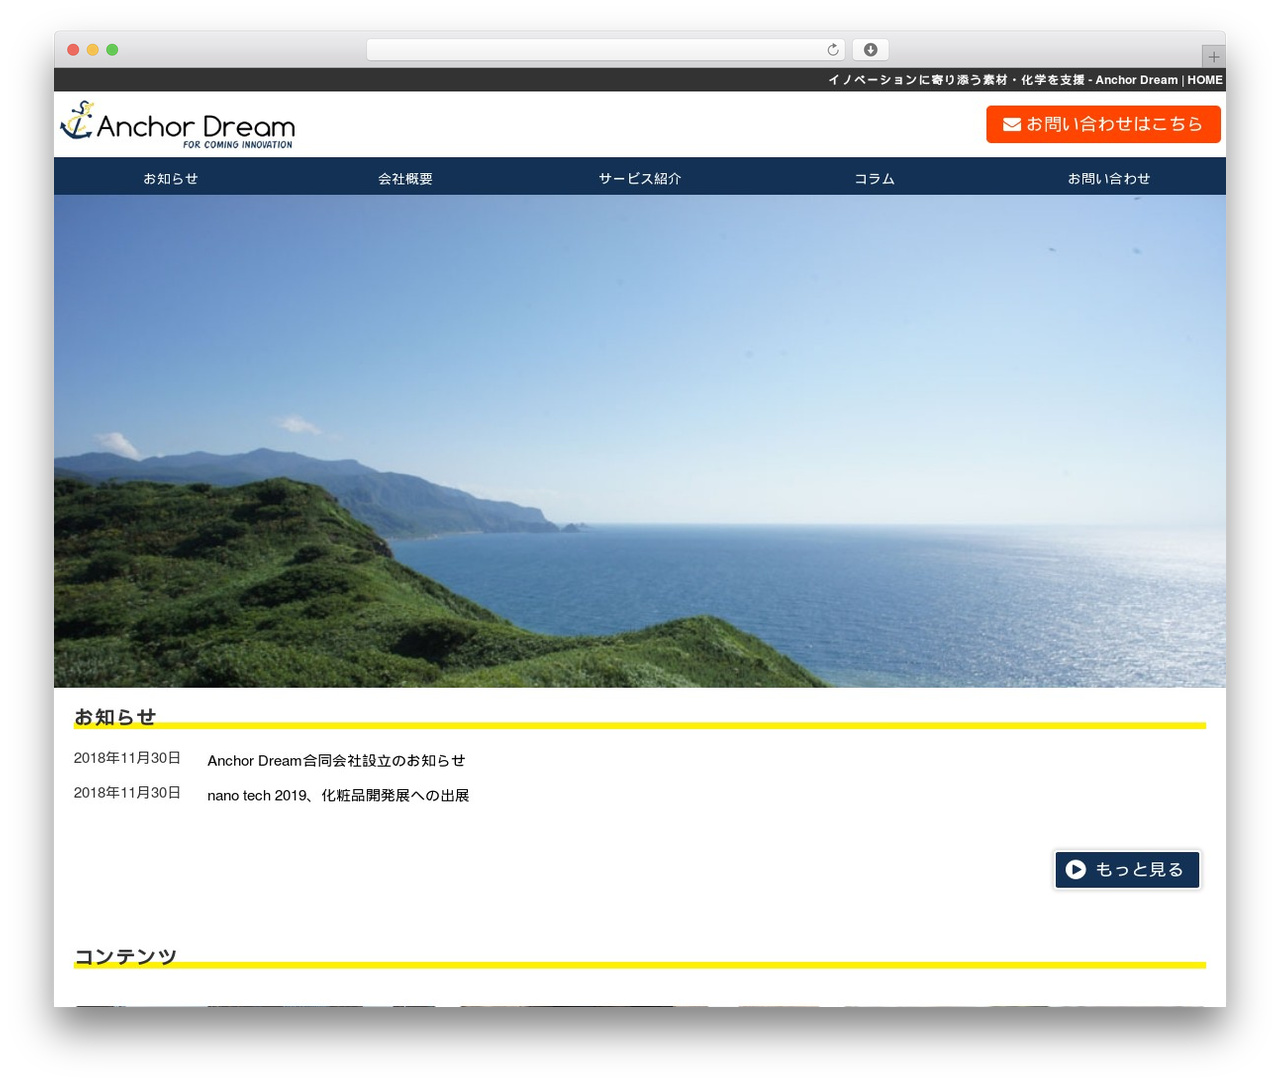This screenshot has width=1280, height=1084.
Task: Click the もっと見る button
Action: pyautogui.click(x=1127, y=870)
